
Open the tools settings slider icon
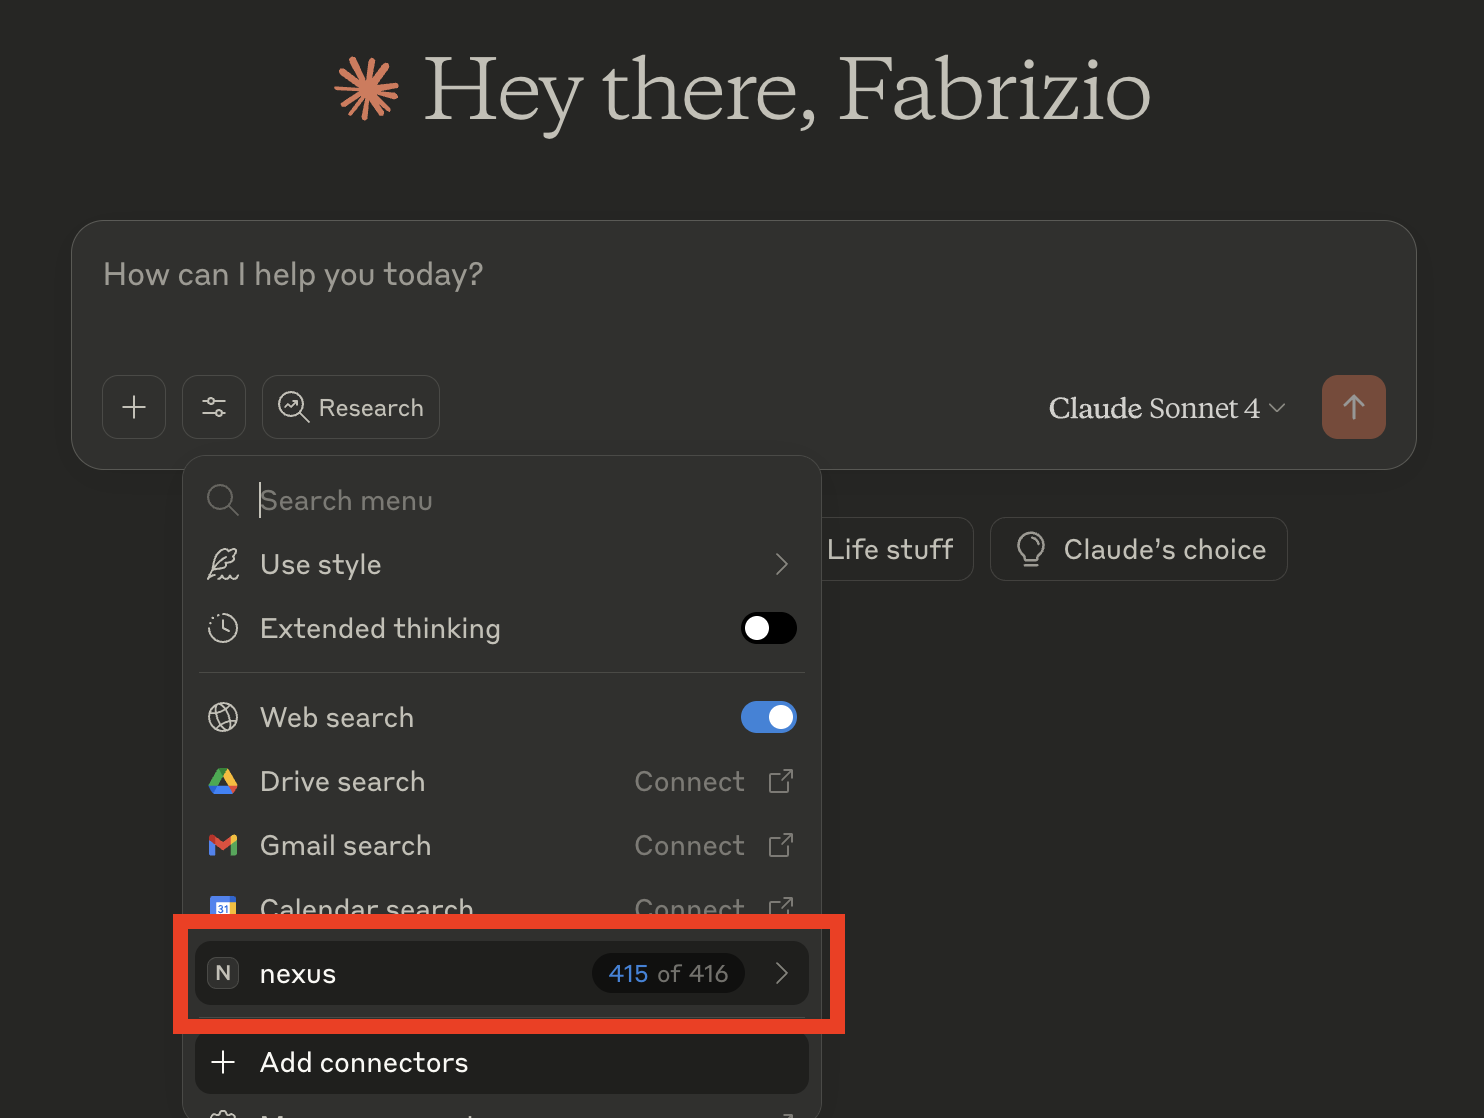[213, 407]
